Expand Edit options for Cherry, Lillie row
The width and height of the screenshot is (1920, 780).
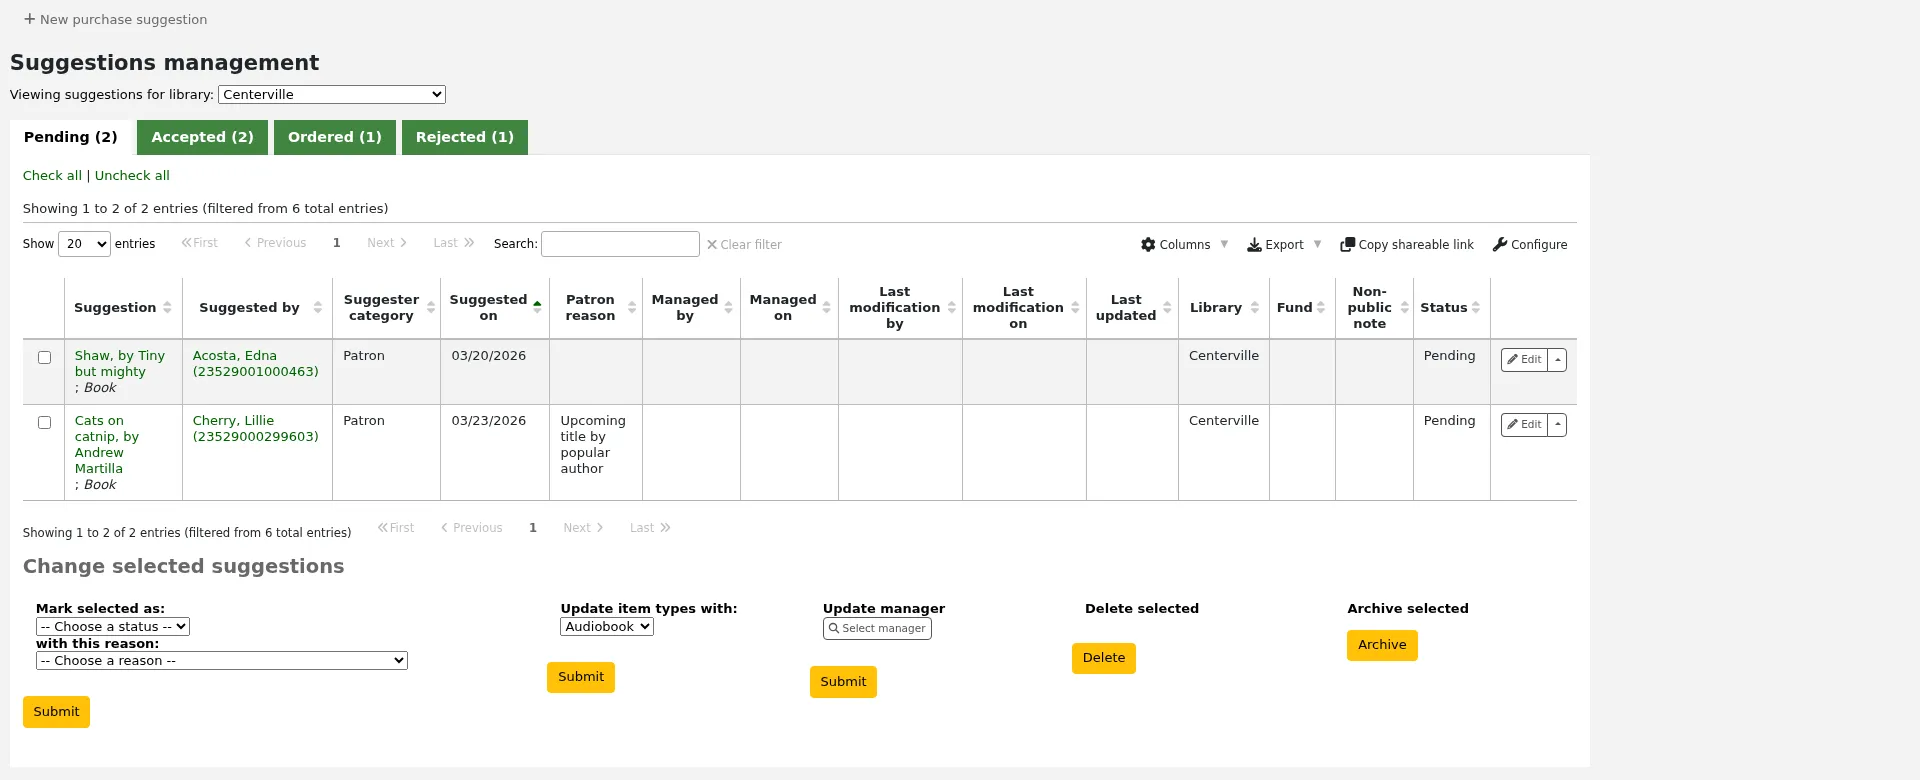point(1557,425)
